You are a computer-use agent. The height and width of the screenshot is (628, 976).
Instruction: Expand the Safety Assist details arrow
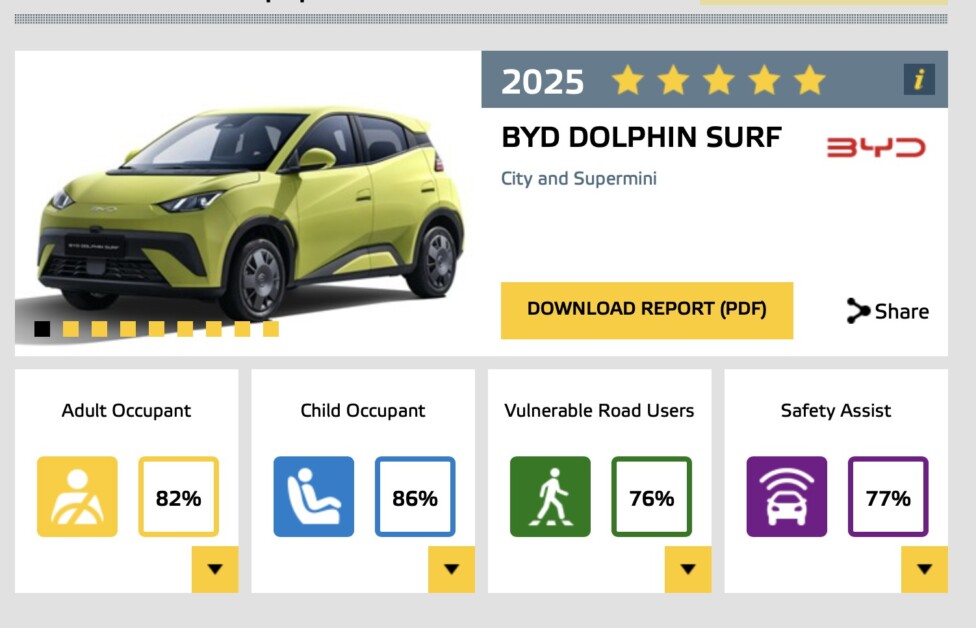[x=924, y=570]
